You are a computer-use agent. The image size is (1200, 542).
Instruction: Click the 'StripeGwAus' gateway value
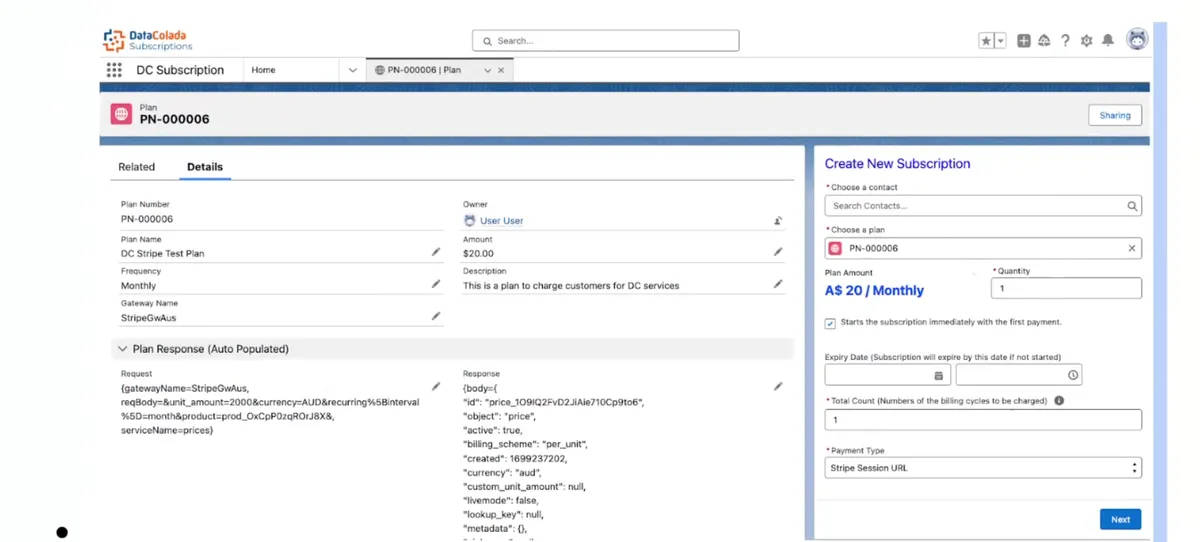tap(148, 318)
